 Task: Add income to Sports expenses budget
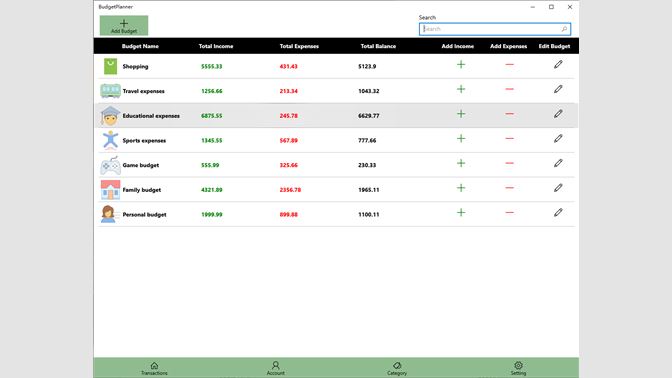(x=461, y=138)
